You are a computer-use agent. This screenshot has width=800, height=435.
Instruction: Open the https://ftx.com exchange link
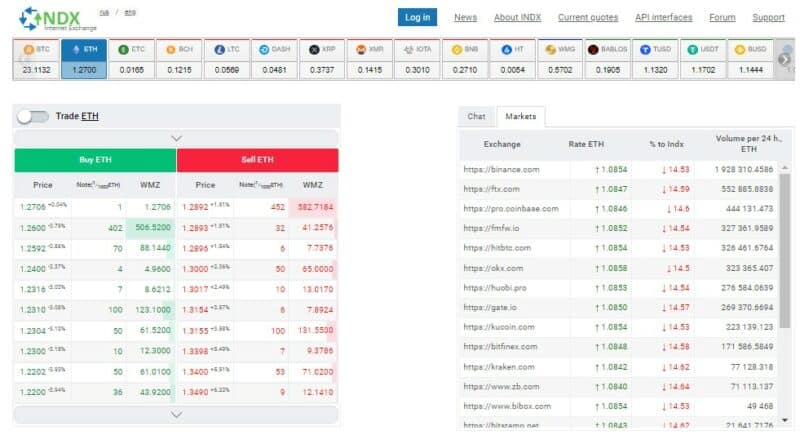(491, 189)
